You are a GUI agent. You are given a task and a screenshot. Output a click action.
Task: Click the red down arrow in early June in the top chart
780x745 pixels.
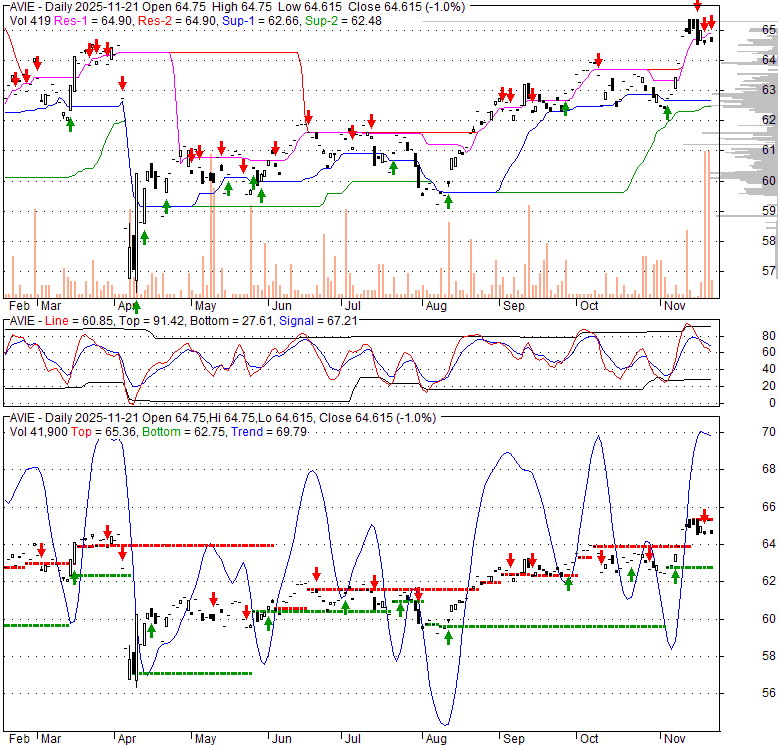point(309,117)
